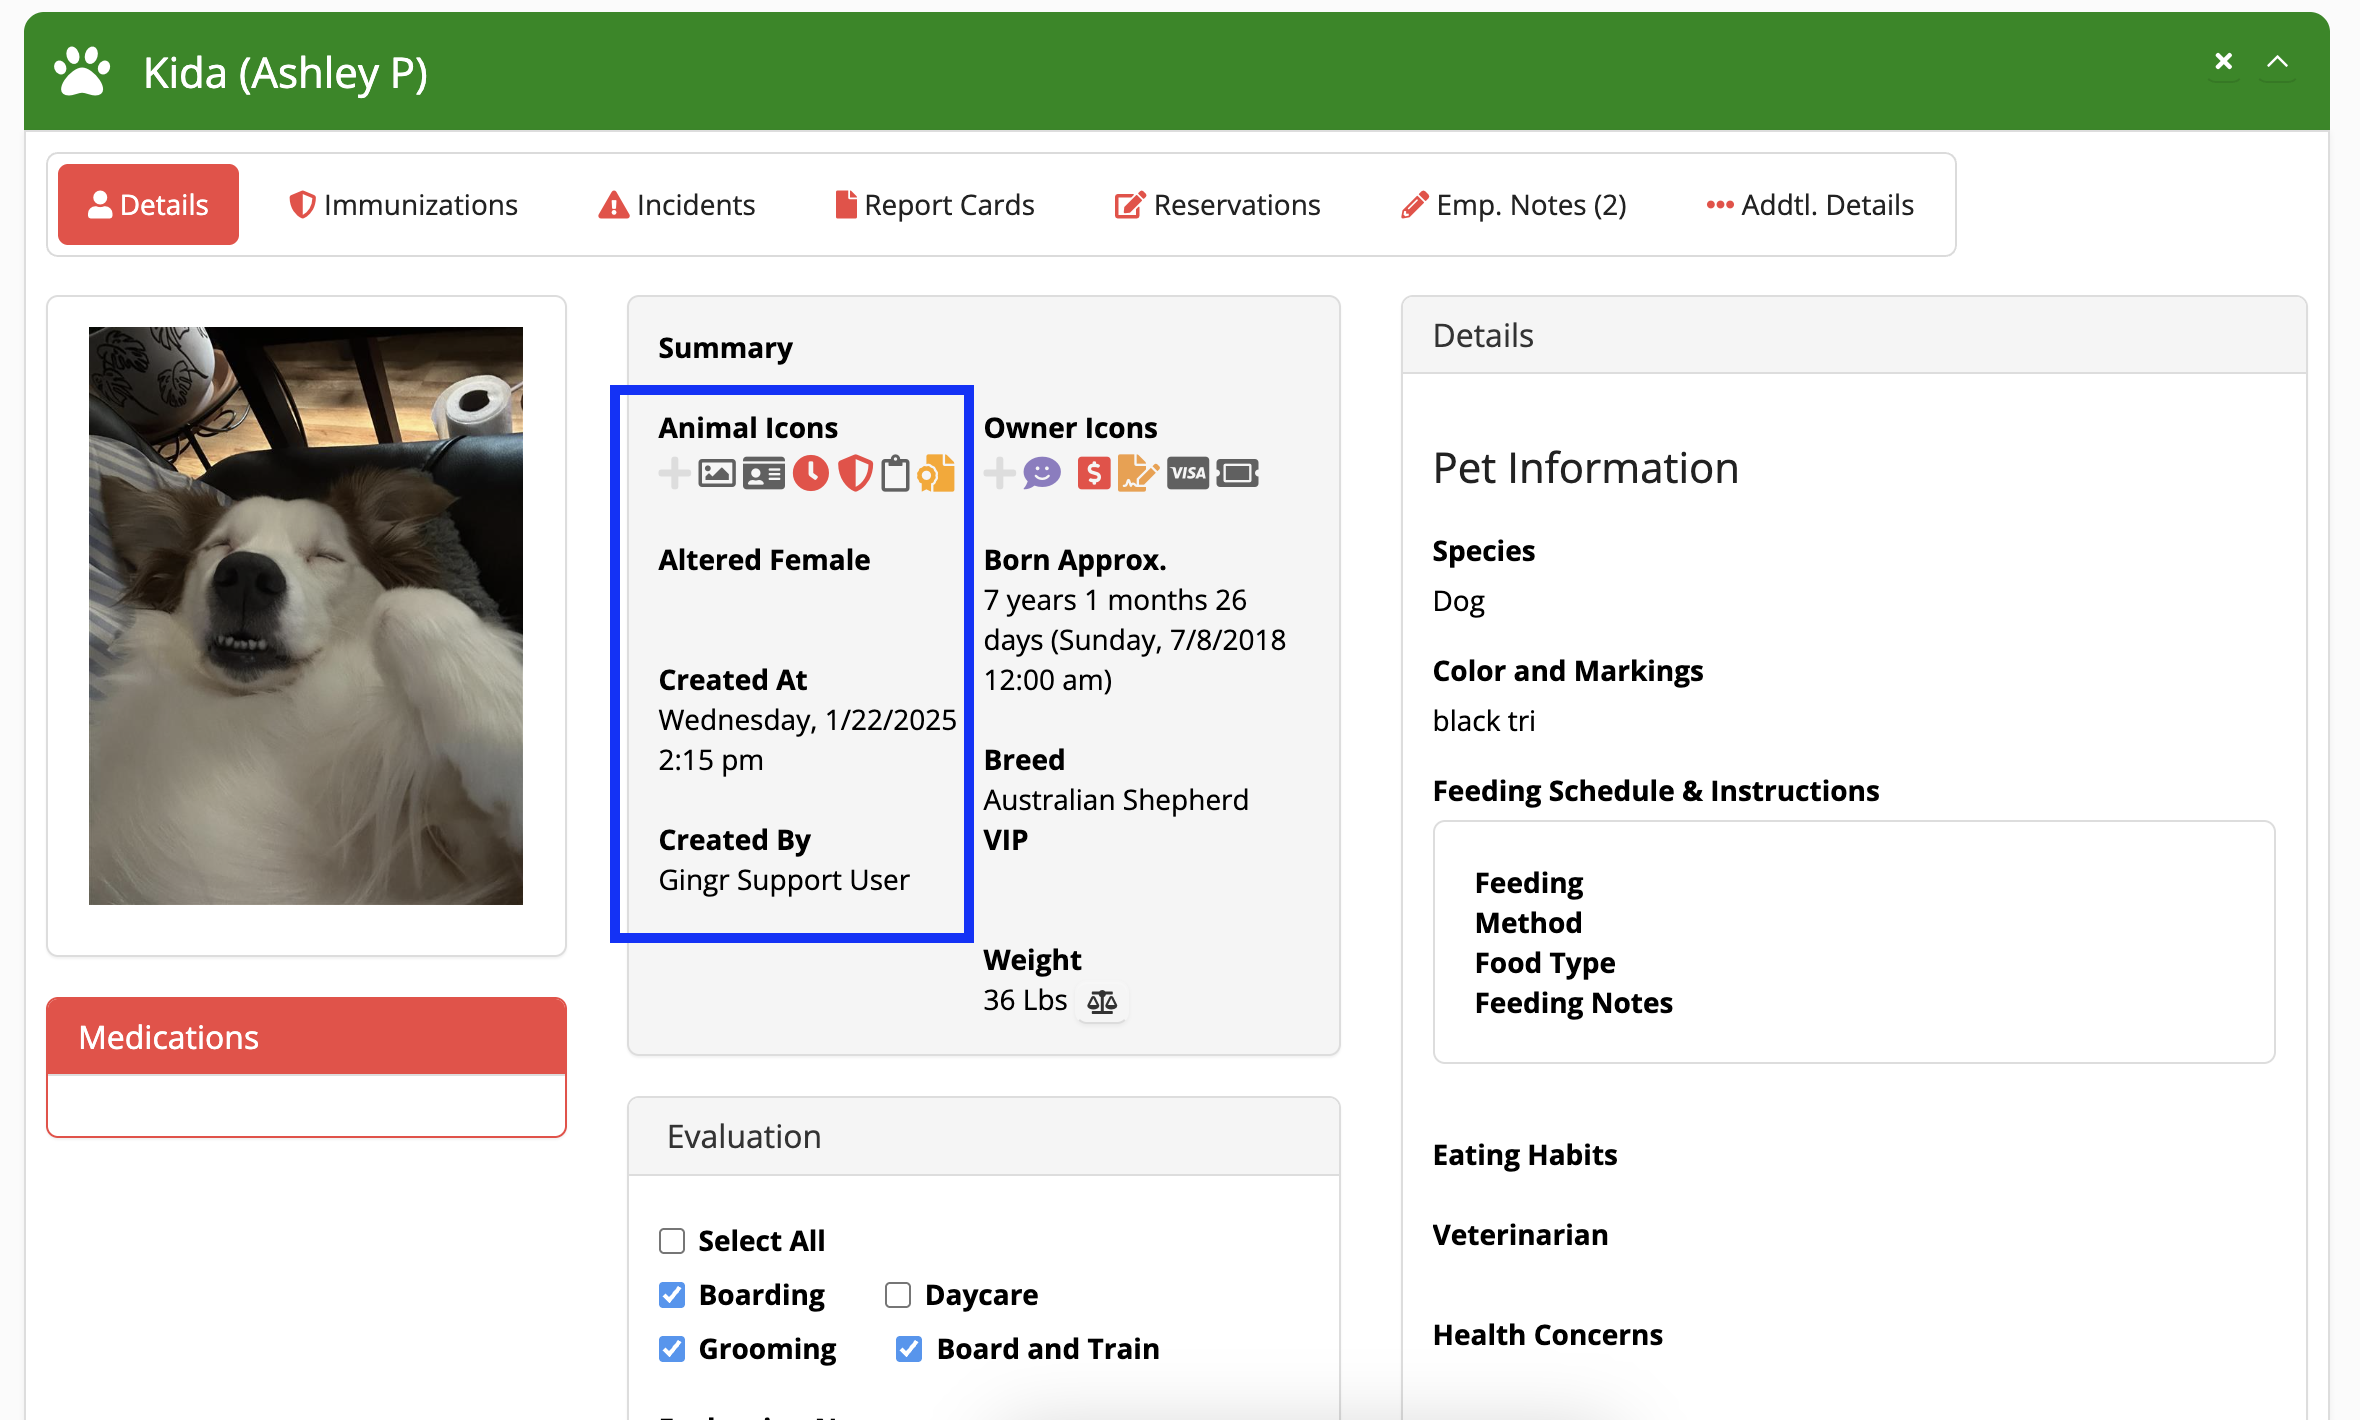This screenshot has width=2360, height=1420.
Task: Click the '36 Lbs' weight value
Action: point(1025,1000)
